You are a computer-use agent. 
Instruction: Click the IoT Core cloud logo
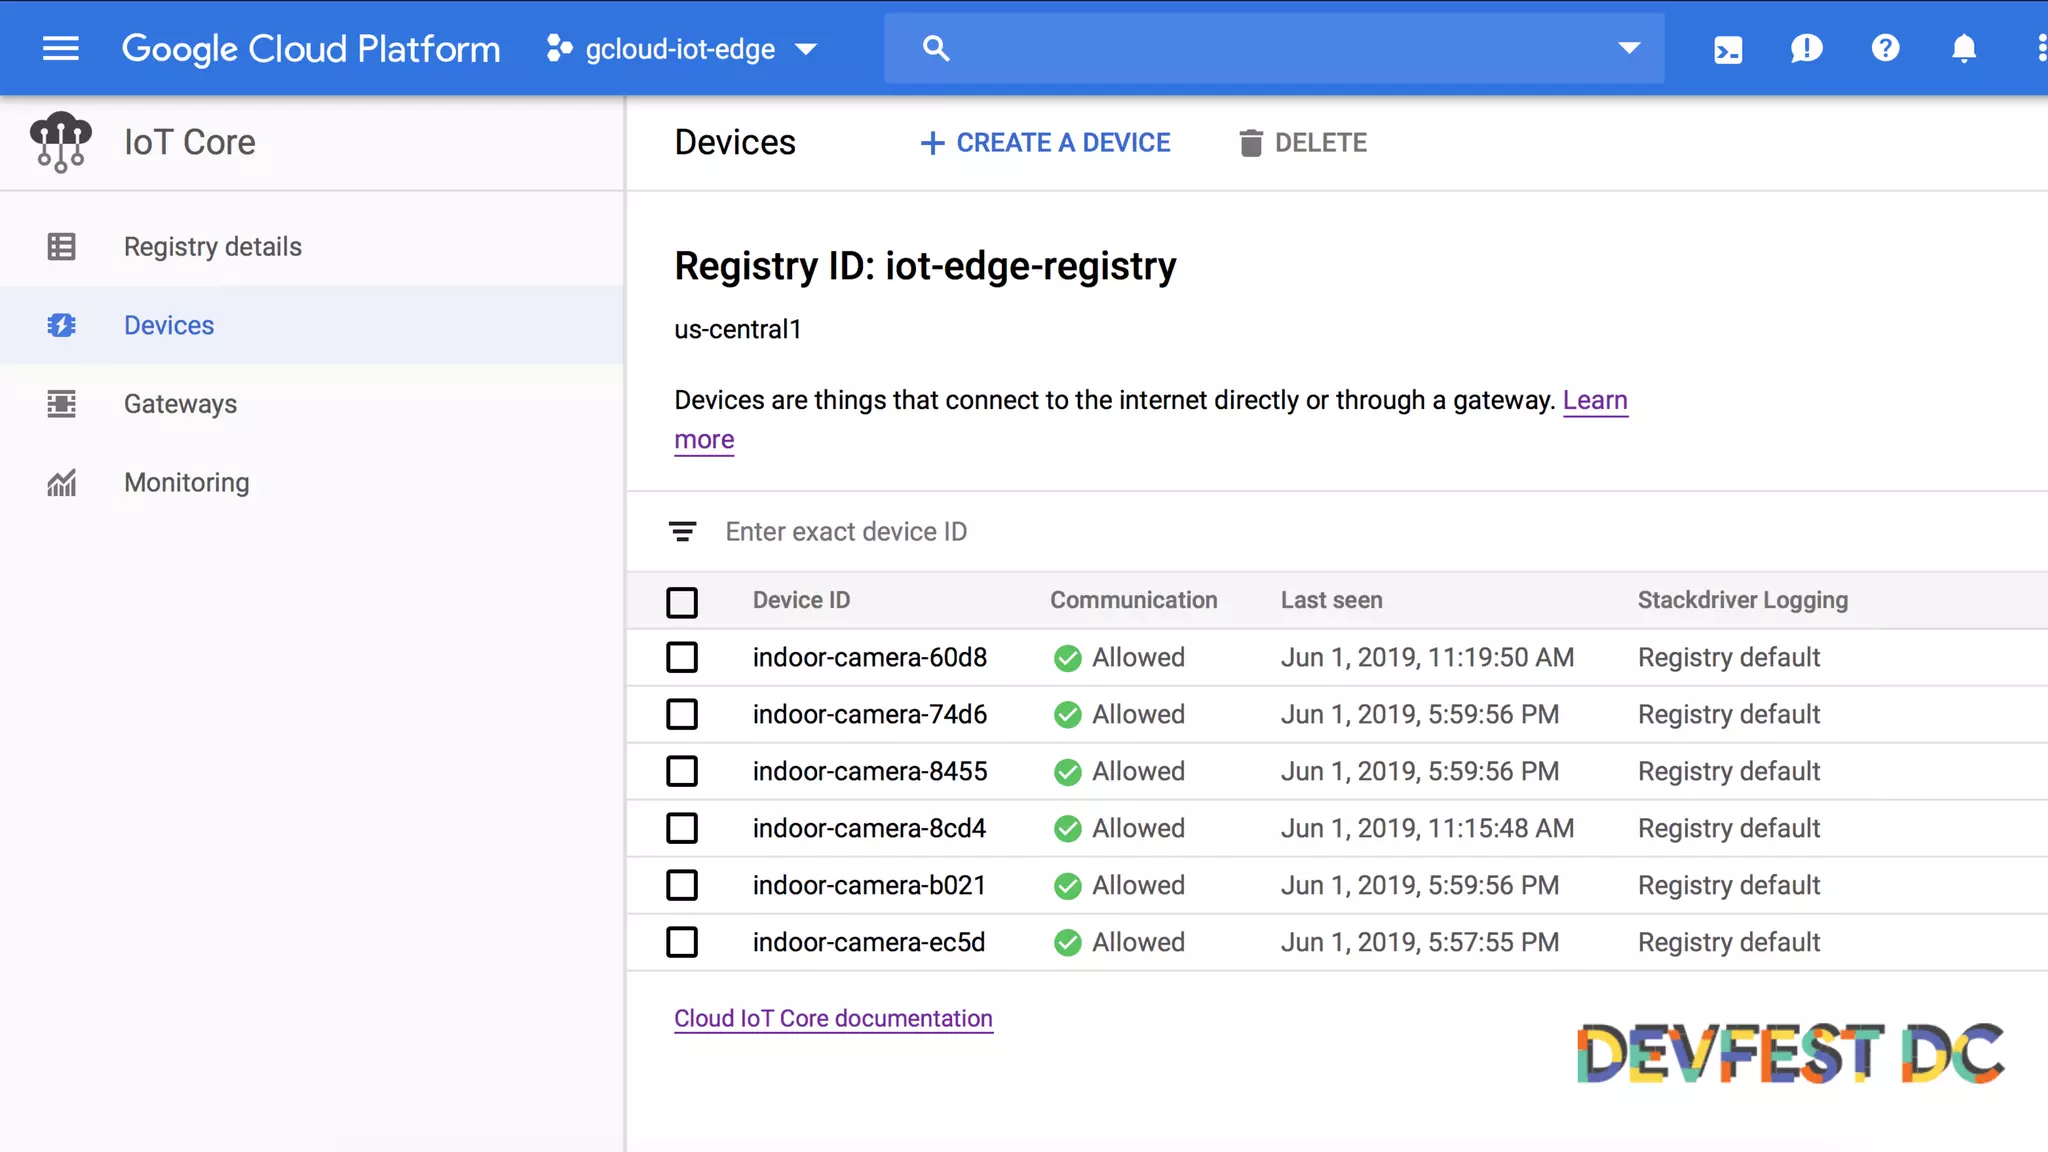pyautogui.click(x=61, y=142)
